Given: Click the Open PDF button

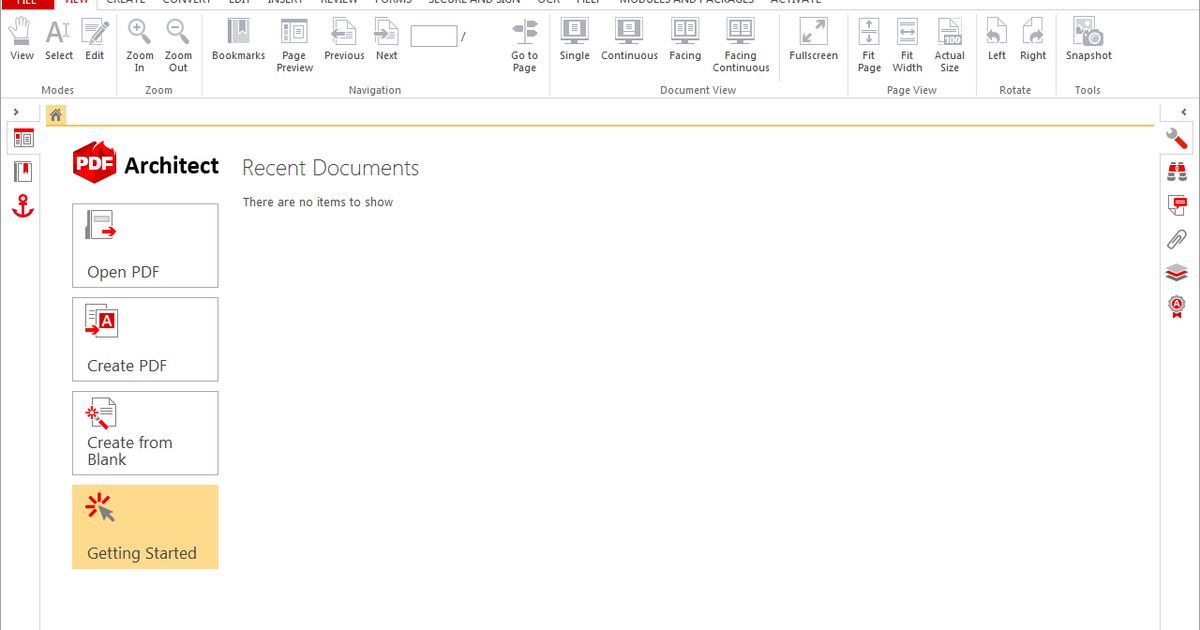Looking at the screenshot, I should [x=145, y=245].
